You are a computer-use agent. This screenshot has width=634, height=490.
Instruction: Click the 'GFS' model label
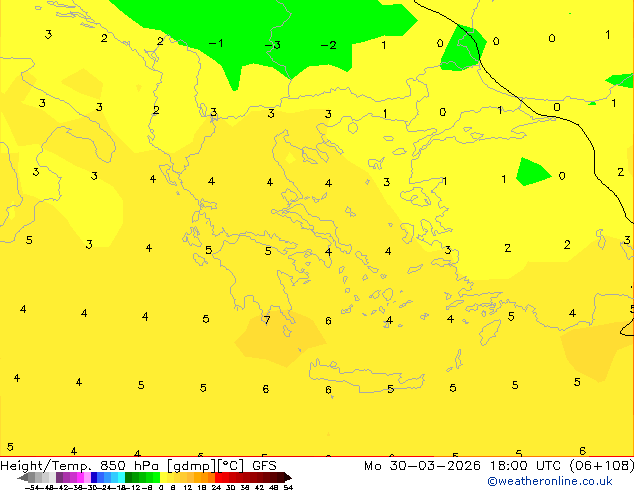264,466
